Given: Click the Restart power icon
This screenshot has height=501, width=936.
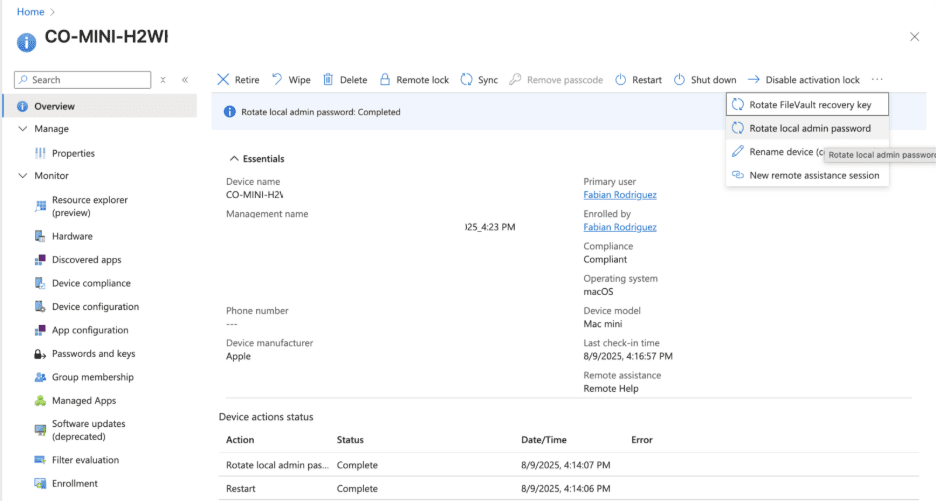Looking at the screenshot, I should coord(620,80).
